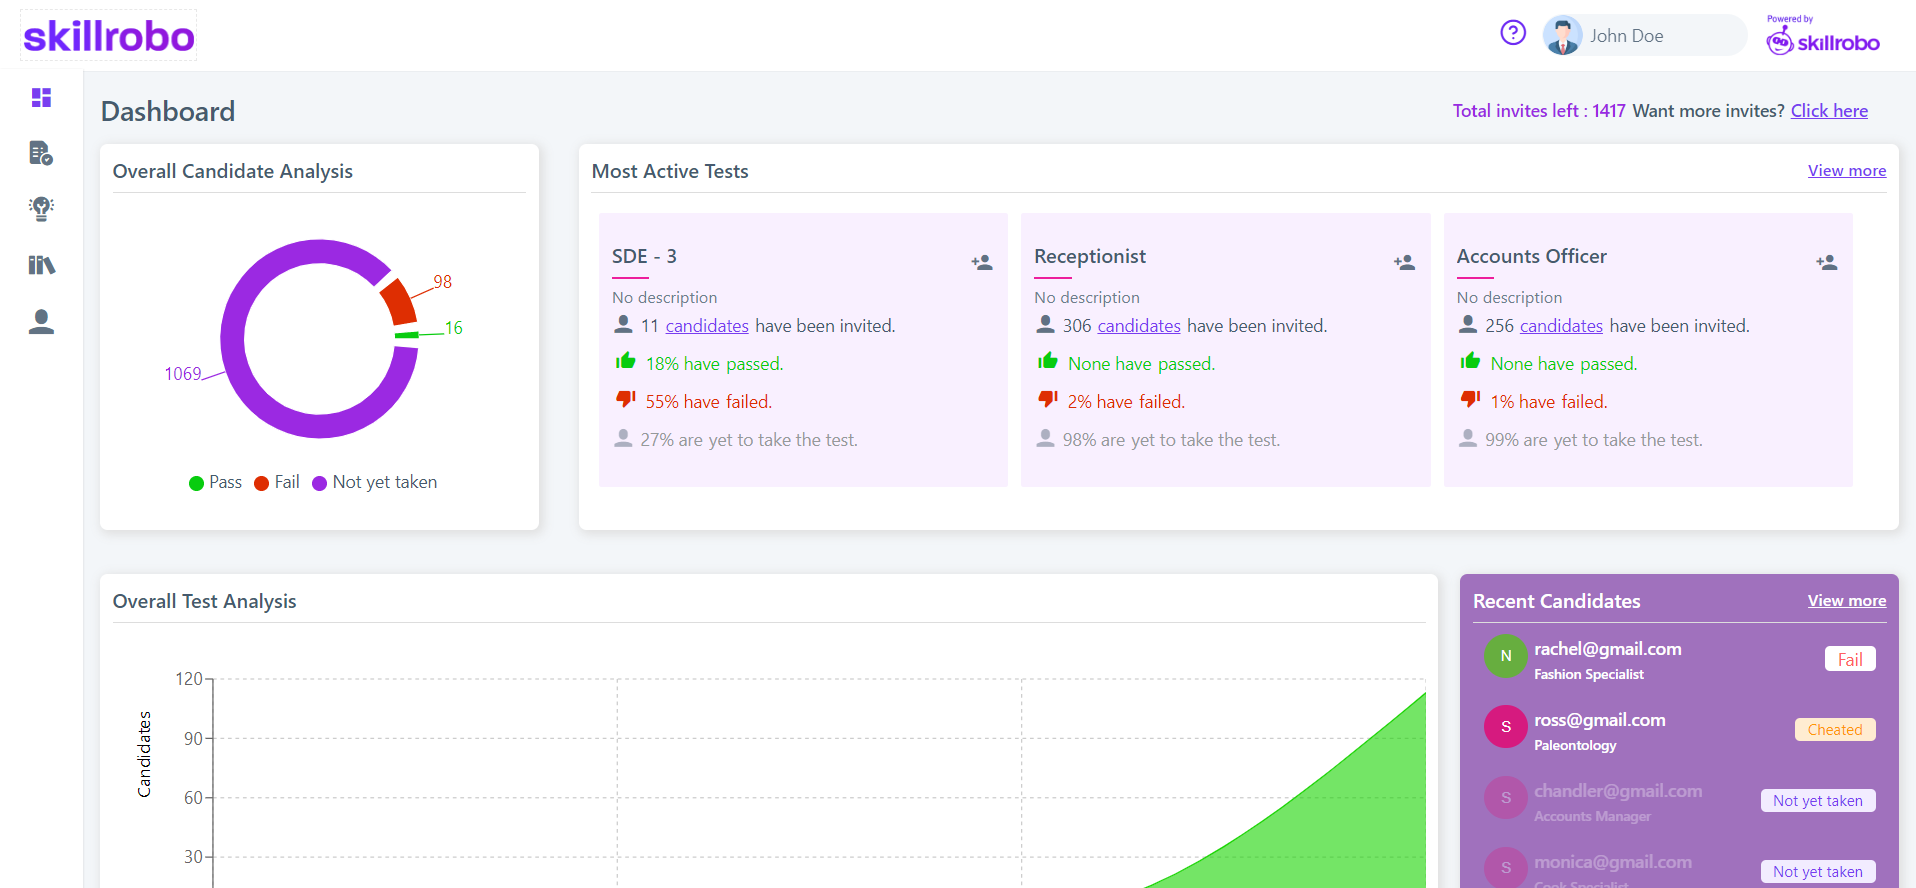Screen dimensions: 1916x888
Task: Click the John Doe avatar picture
Action: (1562, 35)
